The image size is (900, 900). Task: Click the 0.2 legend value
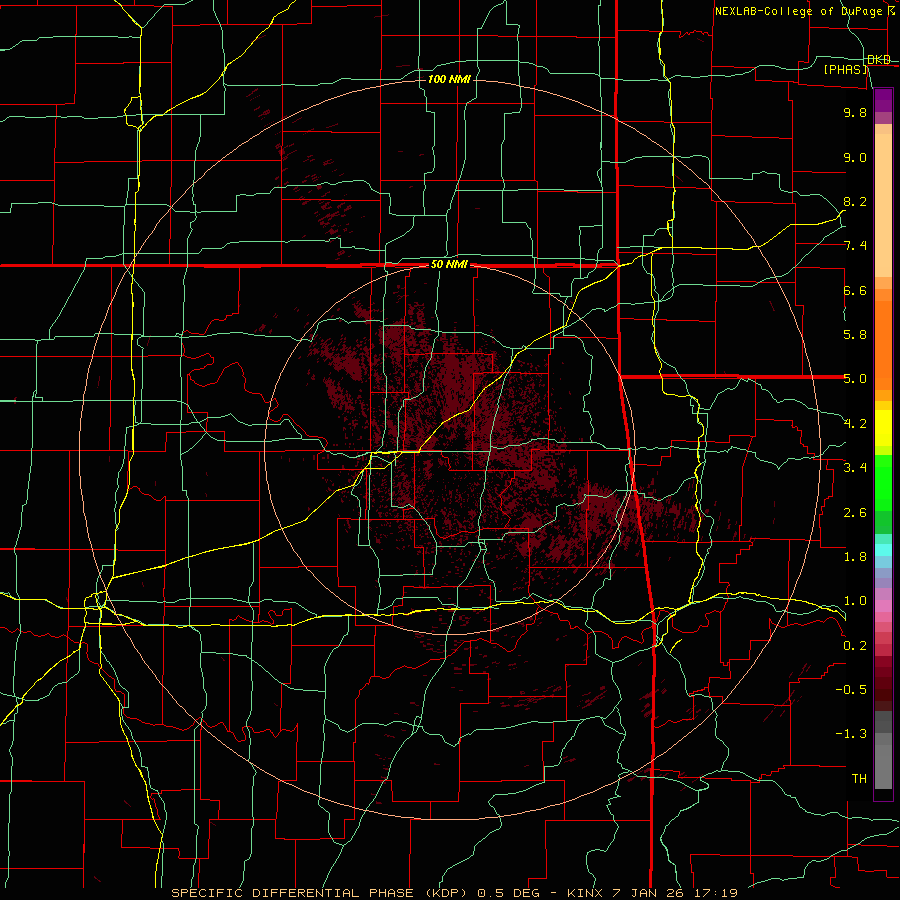[855, 646]
